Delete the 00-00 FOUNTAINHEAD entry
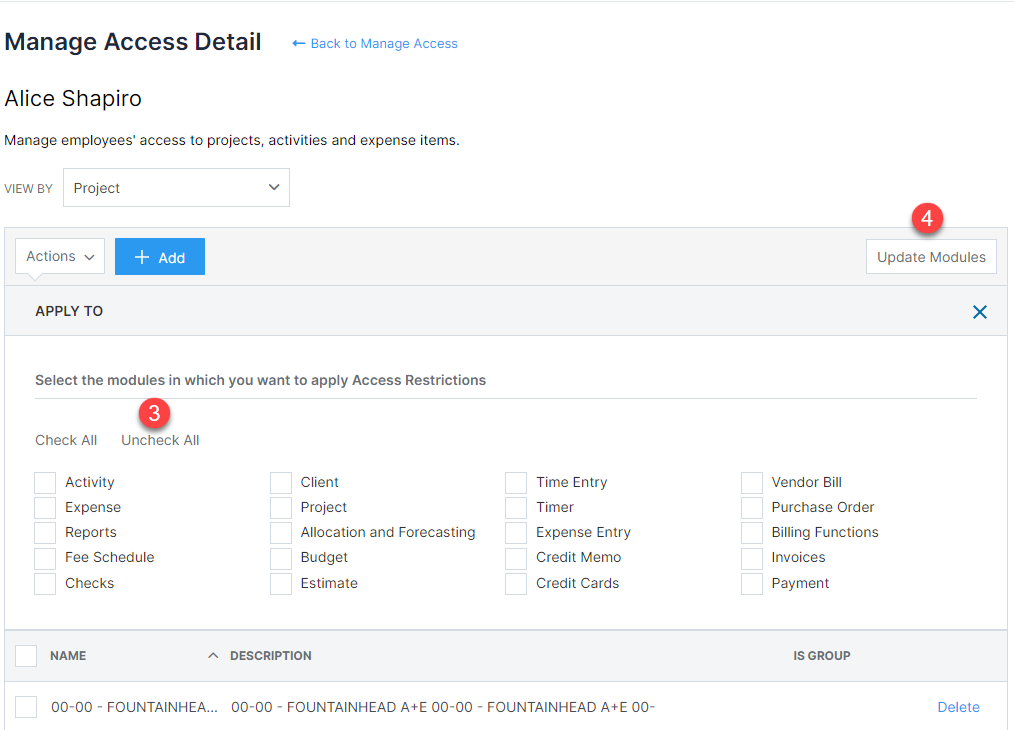Screen dimensions: 1014x730 tap(958, 706)
